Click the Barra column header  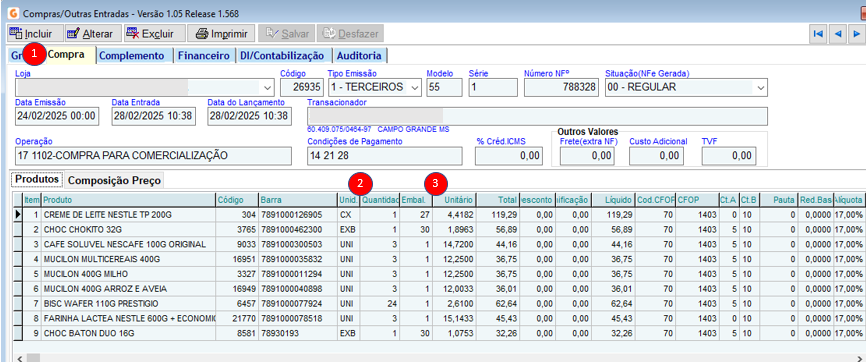coord(298,200)
